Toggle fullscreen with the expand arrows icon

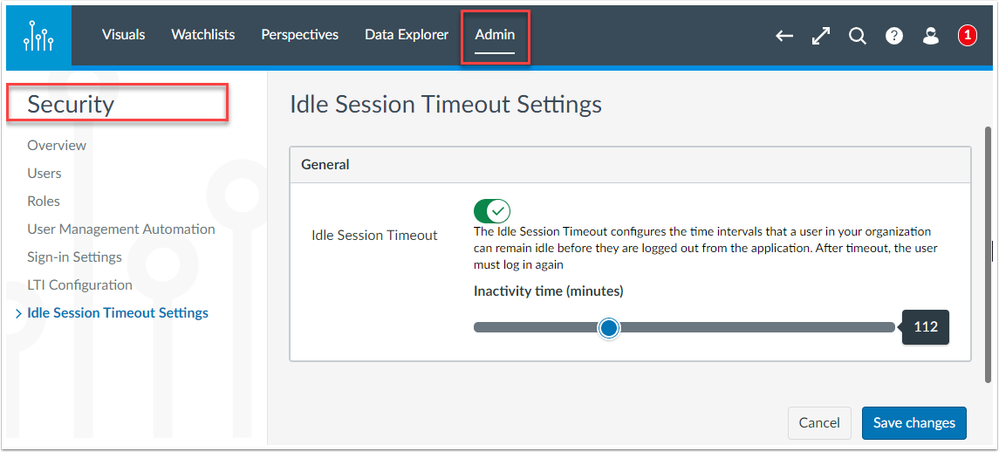click(x=821, y=36)
